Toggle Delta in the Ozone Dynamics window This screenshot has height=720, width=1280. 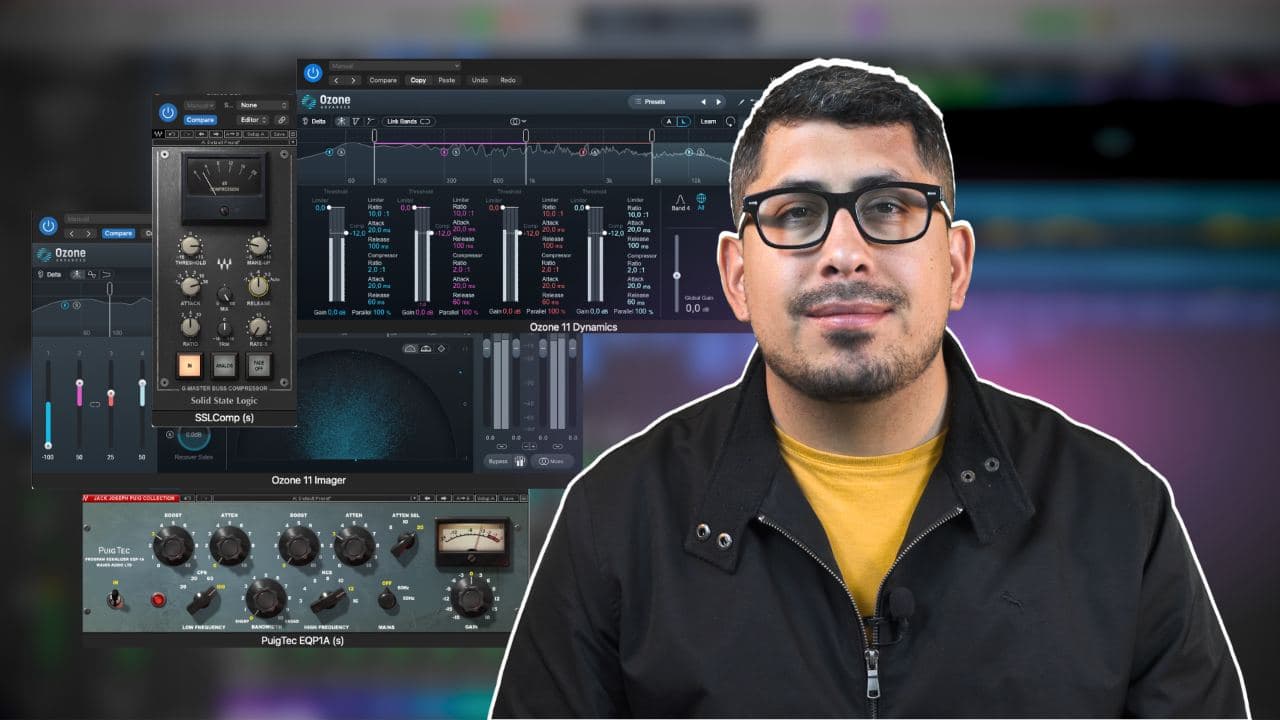click(314, 121)
